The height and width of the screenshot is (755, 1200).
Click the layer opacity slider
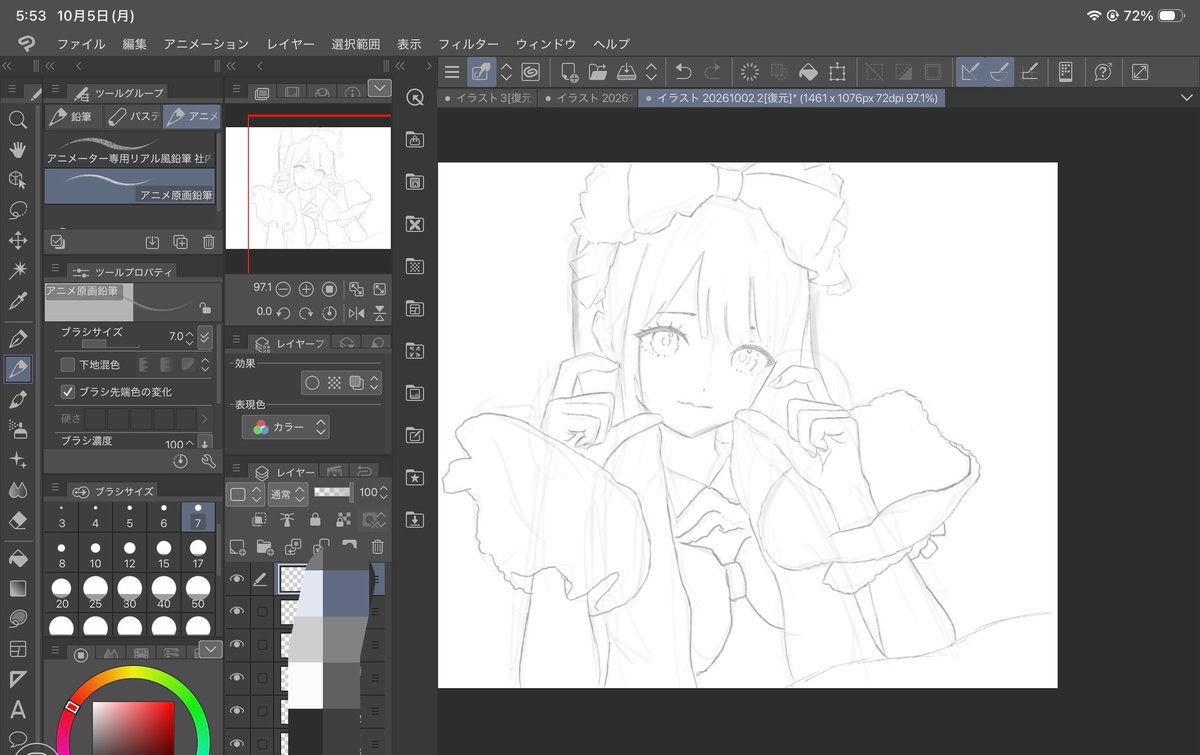point(334,493)
